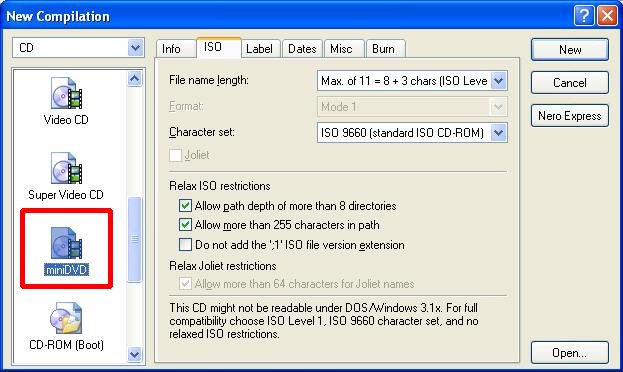Click the New button
623x372 pixels.
click(x=570, y=50)
